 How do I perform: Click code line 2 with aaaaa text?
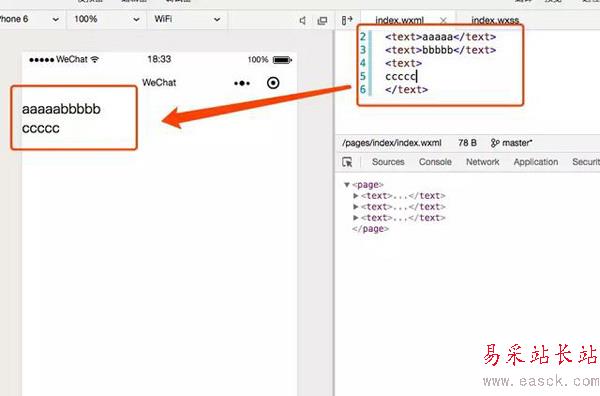440,37
